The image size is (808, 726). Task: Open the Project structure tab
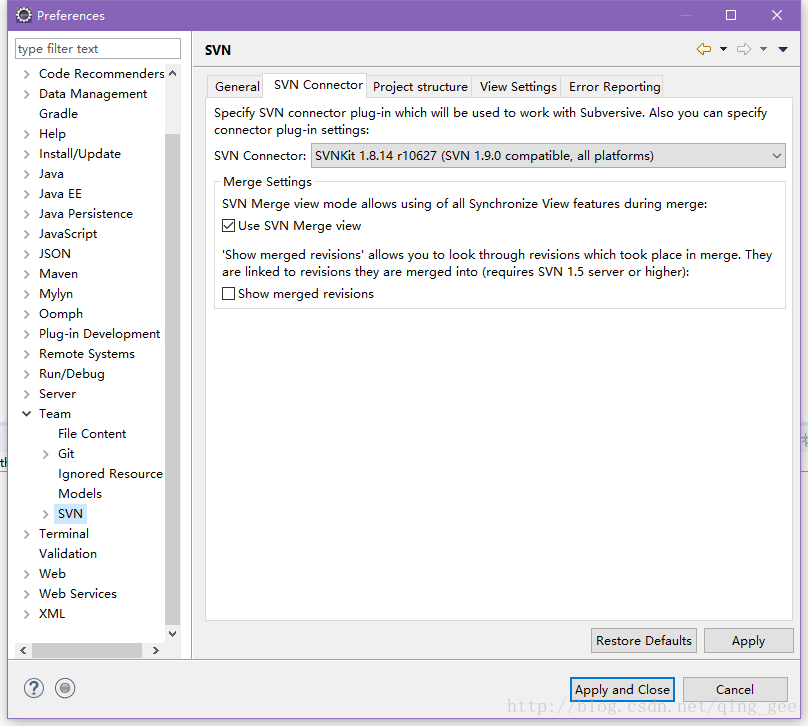[x=420, y=87]
